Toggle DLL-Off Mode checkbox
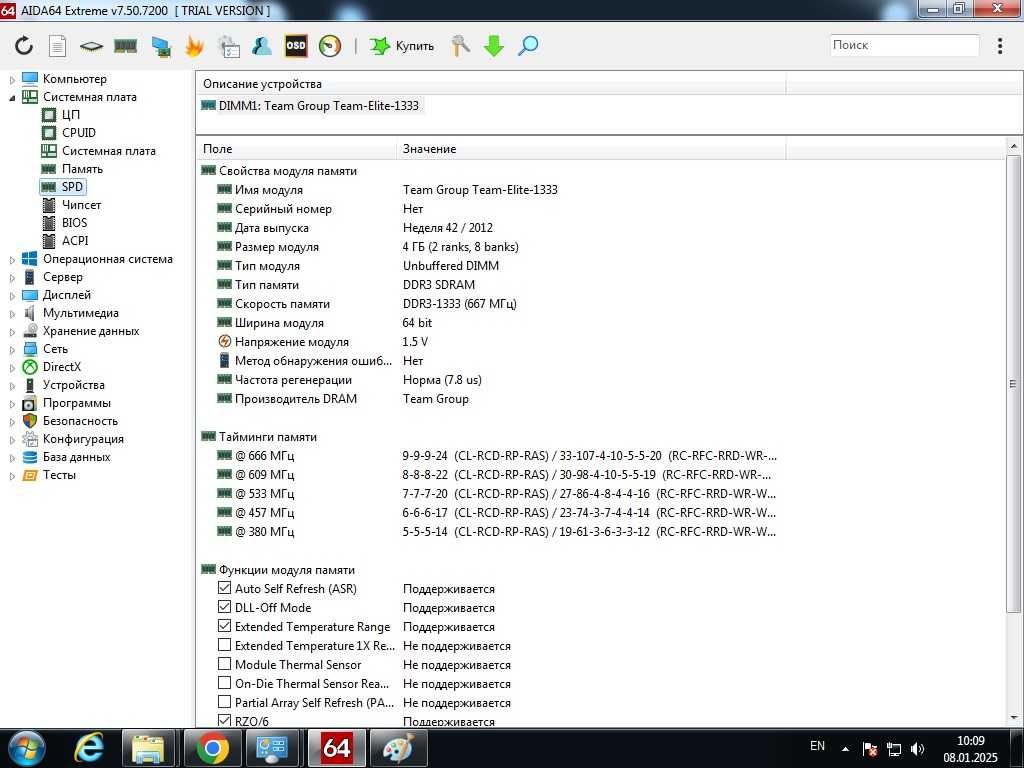This screenshot has height=768, width=1024. pyautogui.click(x=224, y=607)
